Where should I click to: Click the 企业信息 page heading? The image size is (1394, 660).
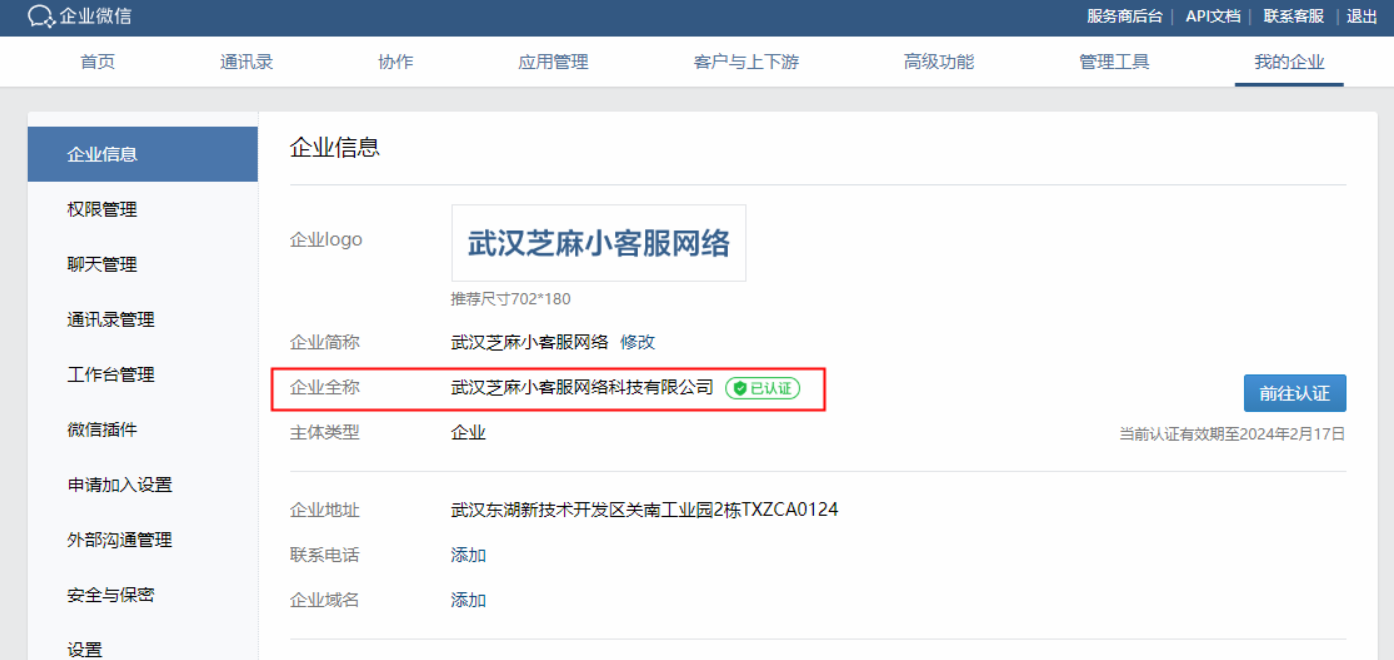pyautogui.click(x=335, y=148)
